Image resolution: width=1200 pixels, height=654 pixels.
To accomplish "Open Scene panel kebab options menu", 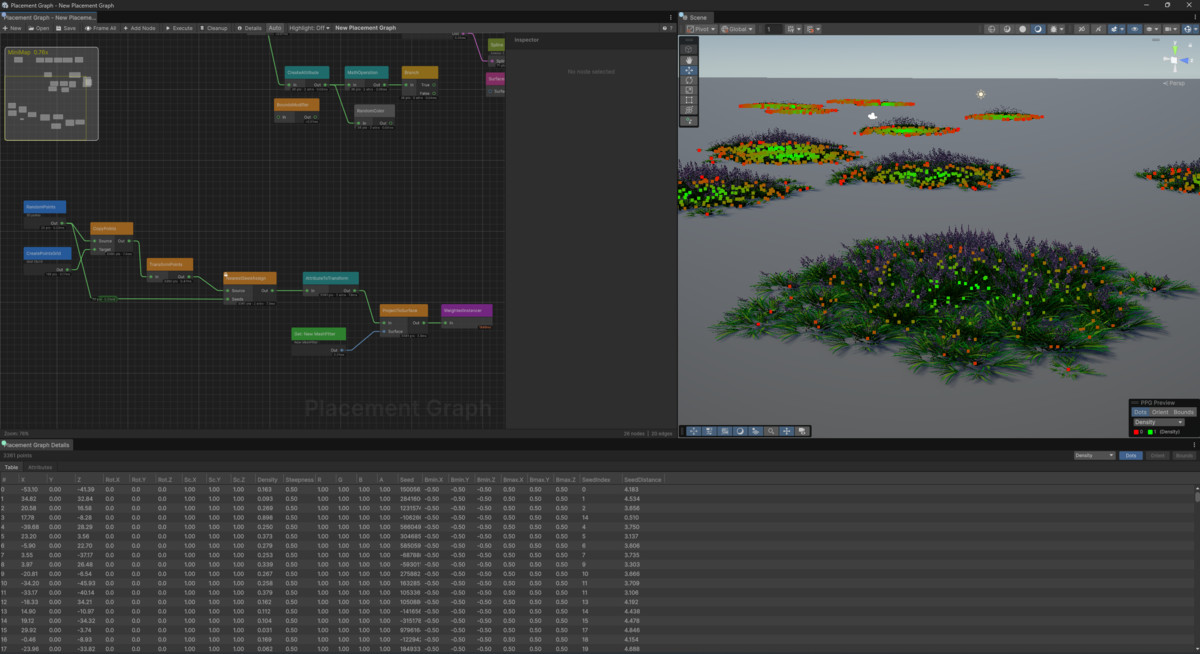I will click(1195, 17).
